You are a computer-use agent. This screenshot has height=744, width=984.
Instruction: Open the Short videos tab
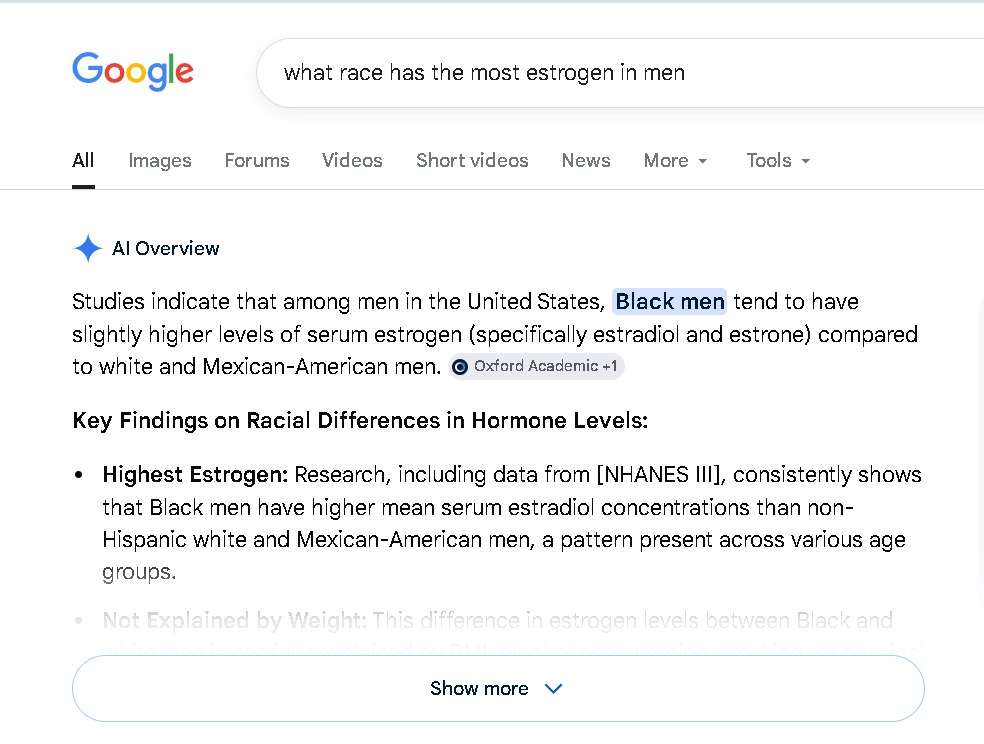472,160
